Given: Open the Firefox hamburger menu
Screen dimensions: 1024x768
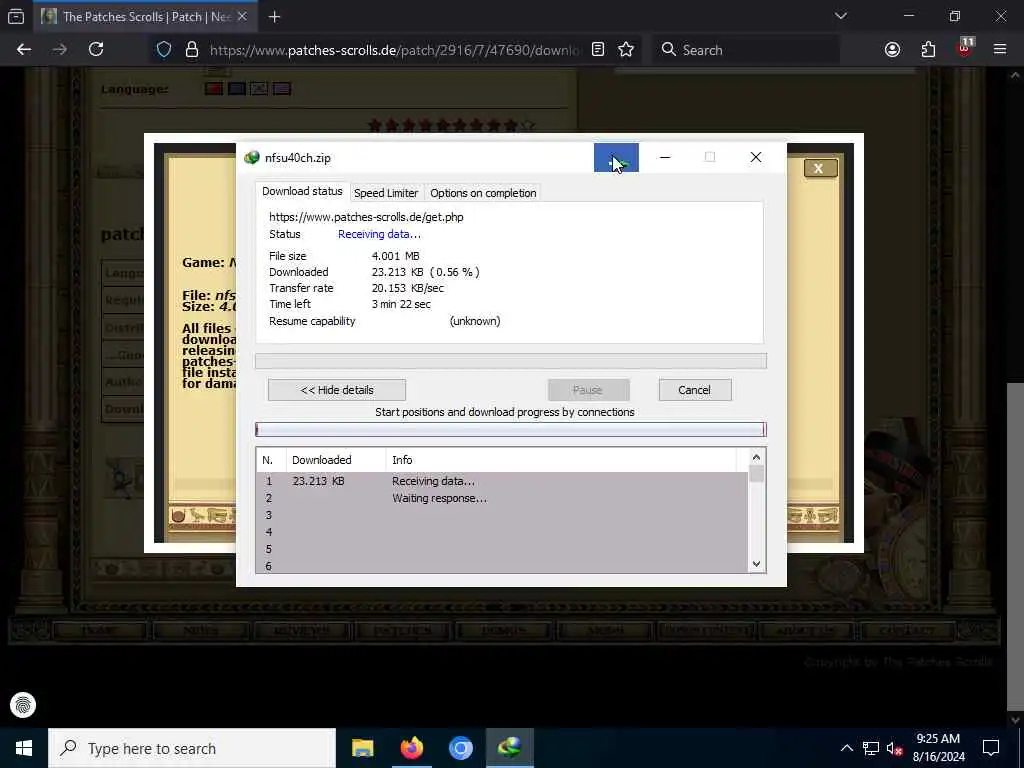Looking at the screenshot, I should [1000, 50].
